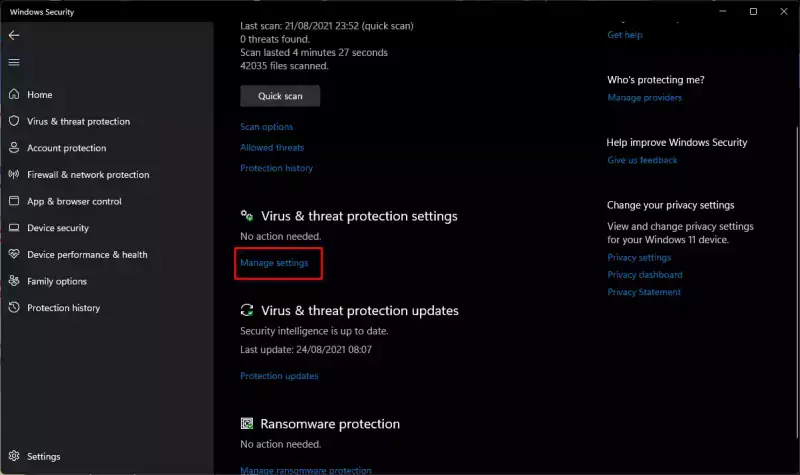Open Allowed threats link
This screenshot has height=475, width=800.
(x=272, y=147)
